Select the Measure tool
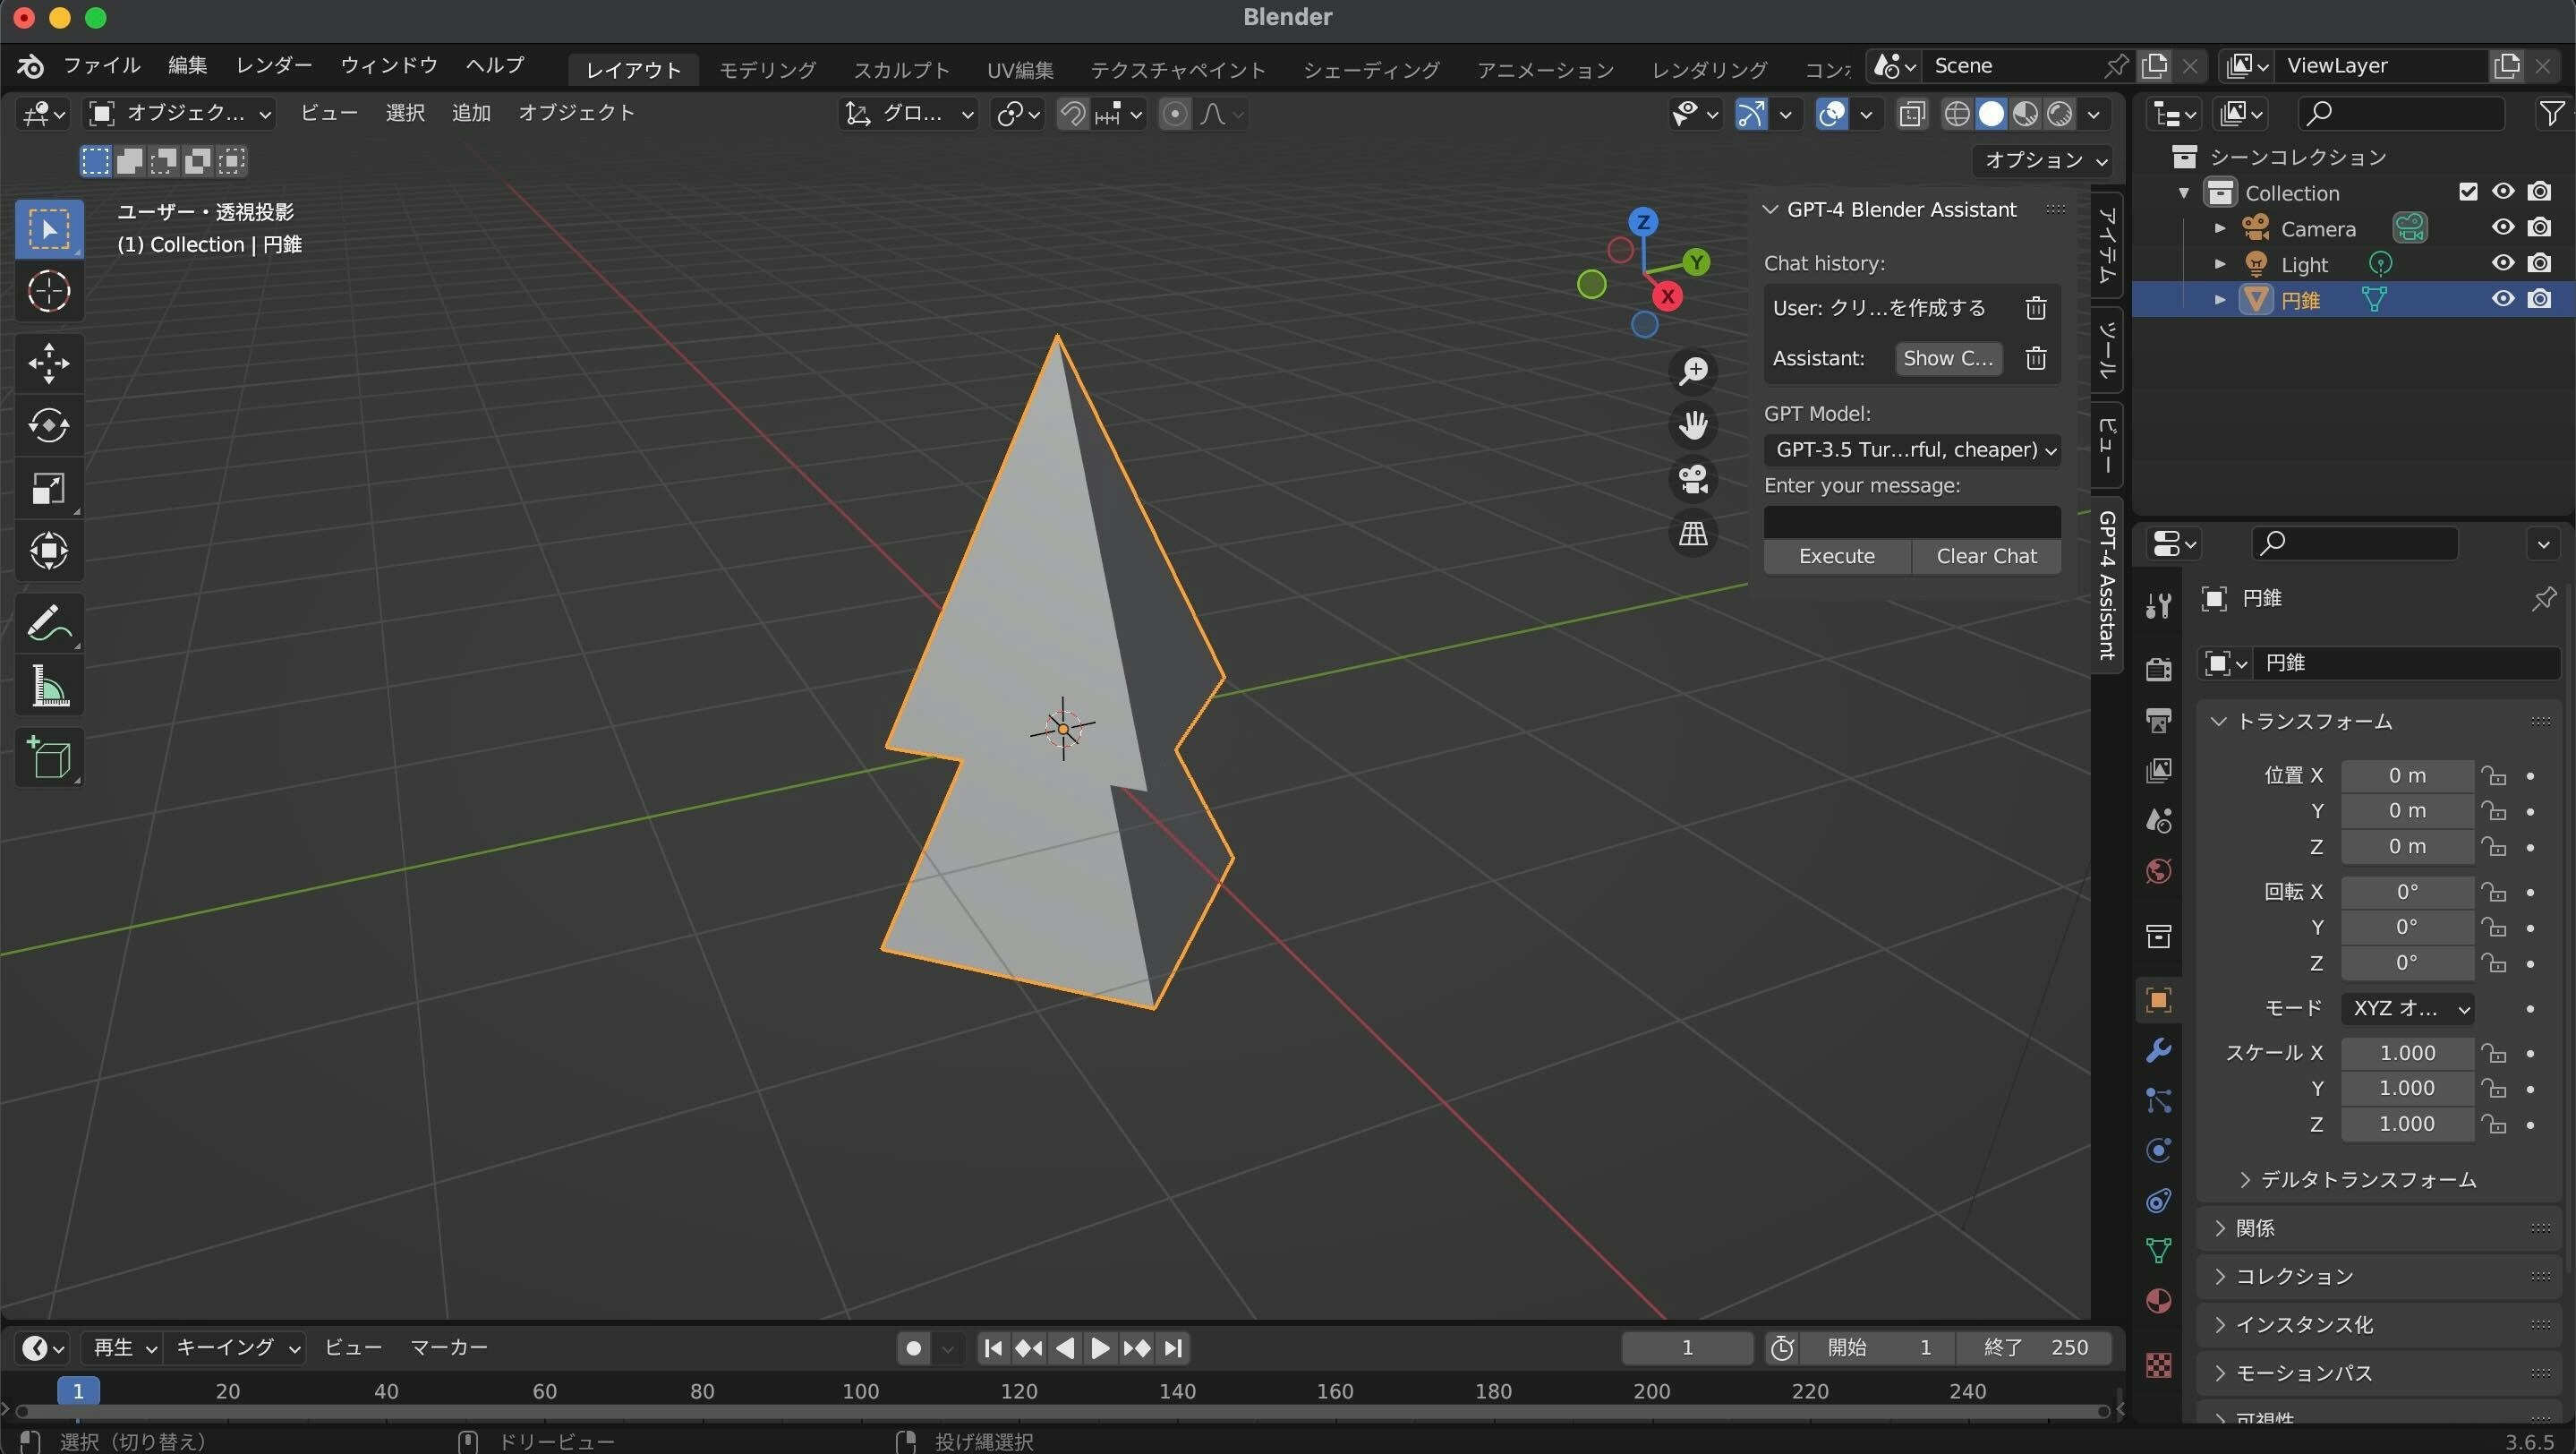 tap(48, 688)
